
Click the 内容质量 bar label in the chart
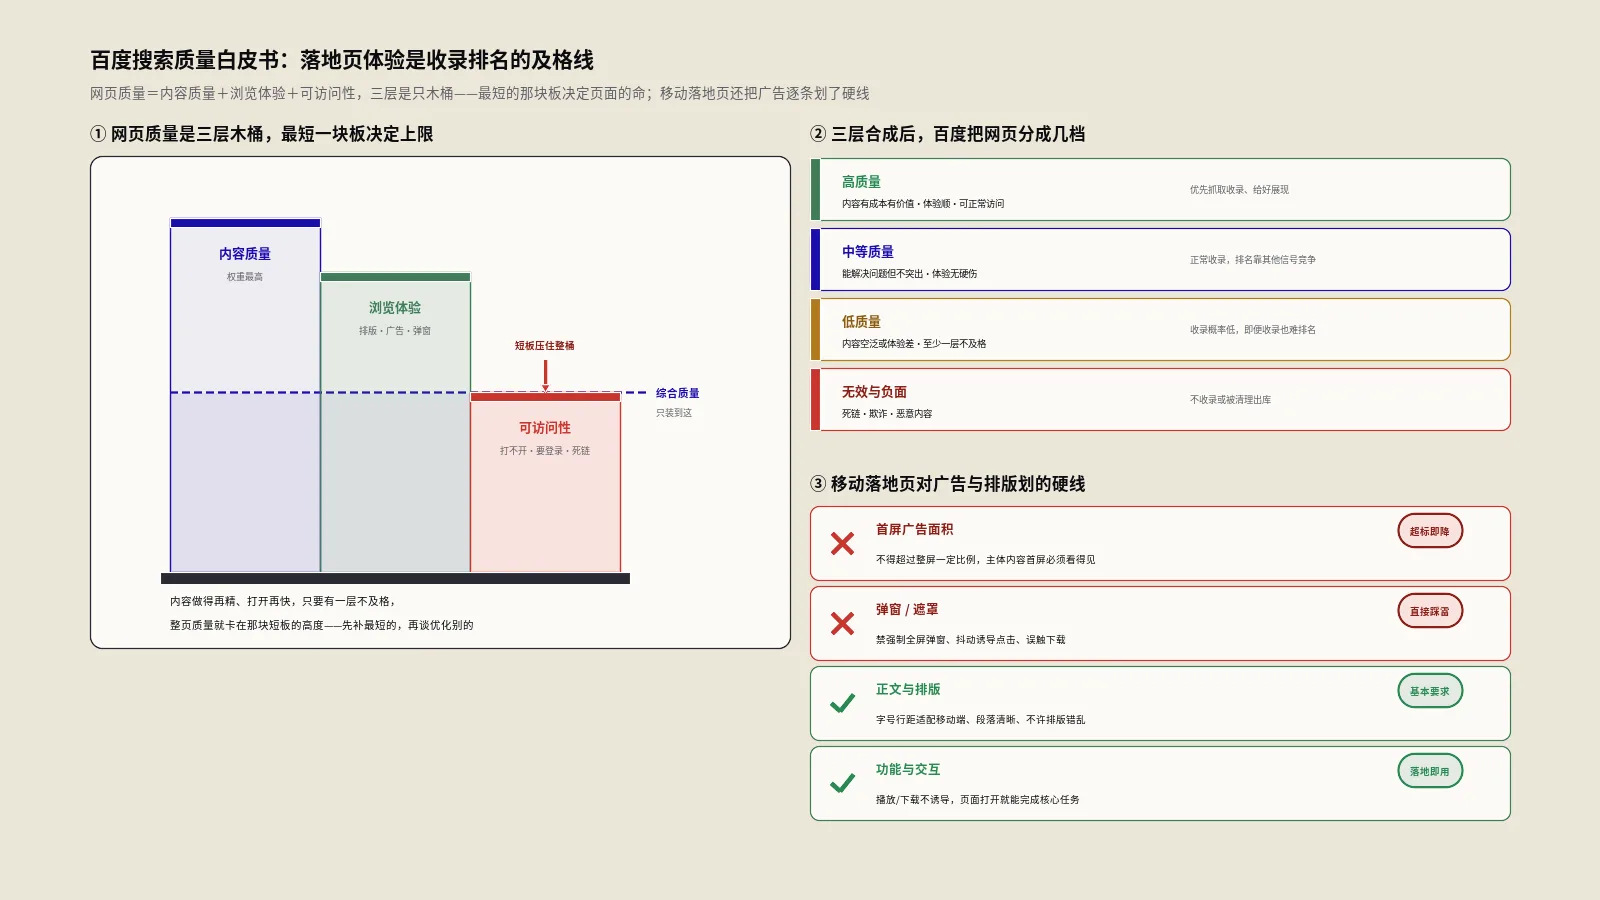tap(245, 254)
